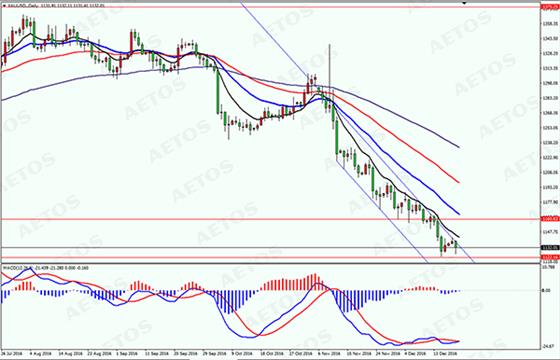Click the red 1160 price tag on price axis
The width and height of the screenshot is (560, 360).
pyautogui.click(x=550, y=219)
